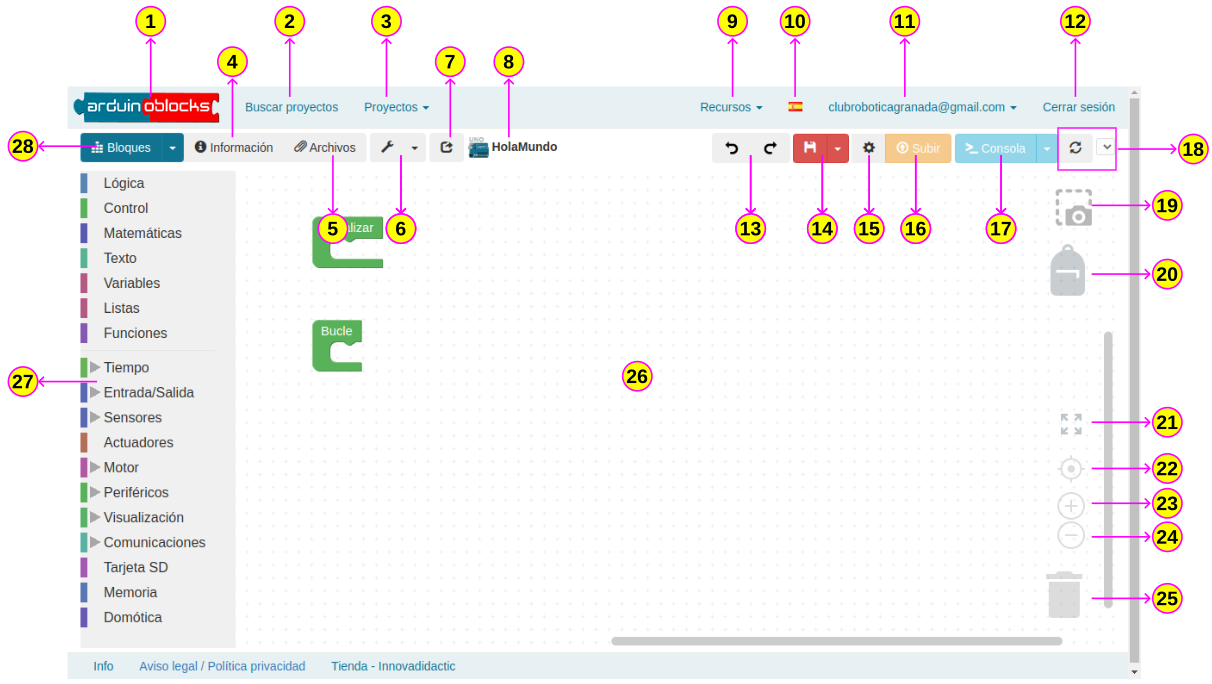Zoom out with the minus circle icon

pyautogui.click(x=1071, y=536)
